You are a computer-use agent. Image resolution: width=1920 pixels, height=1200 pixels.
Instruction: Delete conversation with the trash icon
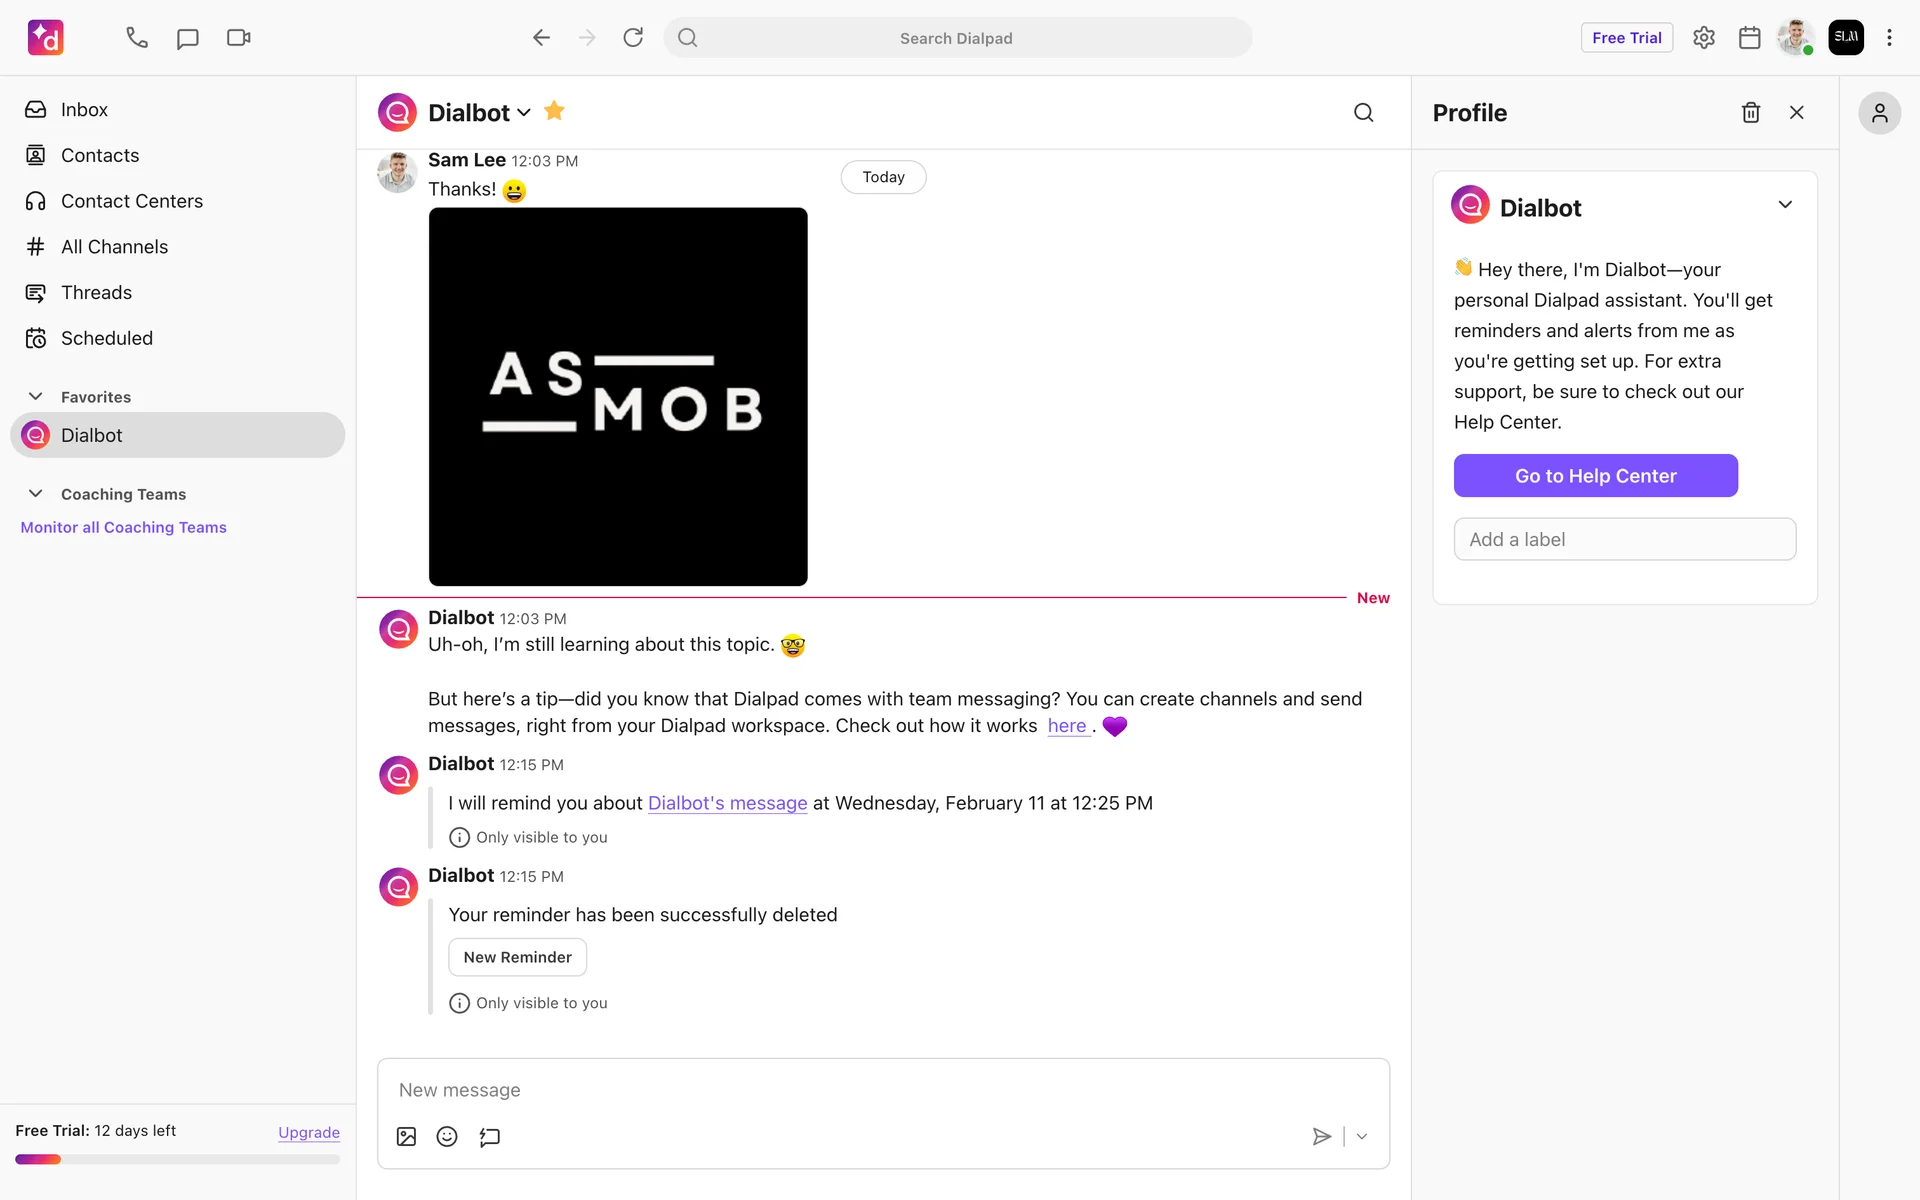click(x=1750, y=113)
